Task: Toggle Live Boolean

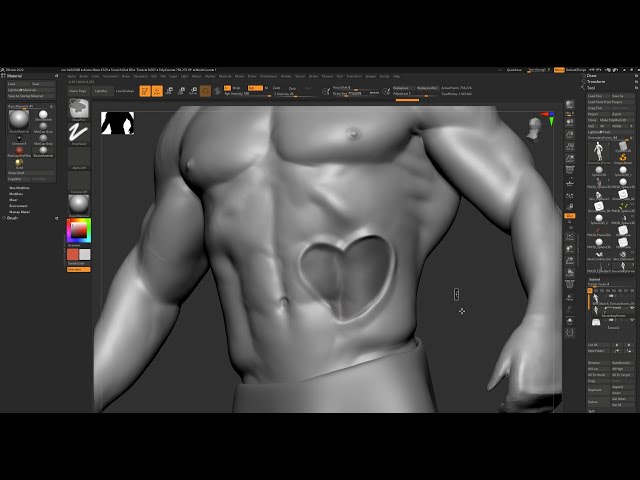Action: coord(125,91)
